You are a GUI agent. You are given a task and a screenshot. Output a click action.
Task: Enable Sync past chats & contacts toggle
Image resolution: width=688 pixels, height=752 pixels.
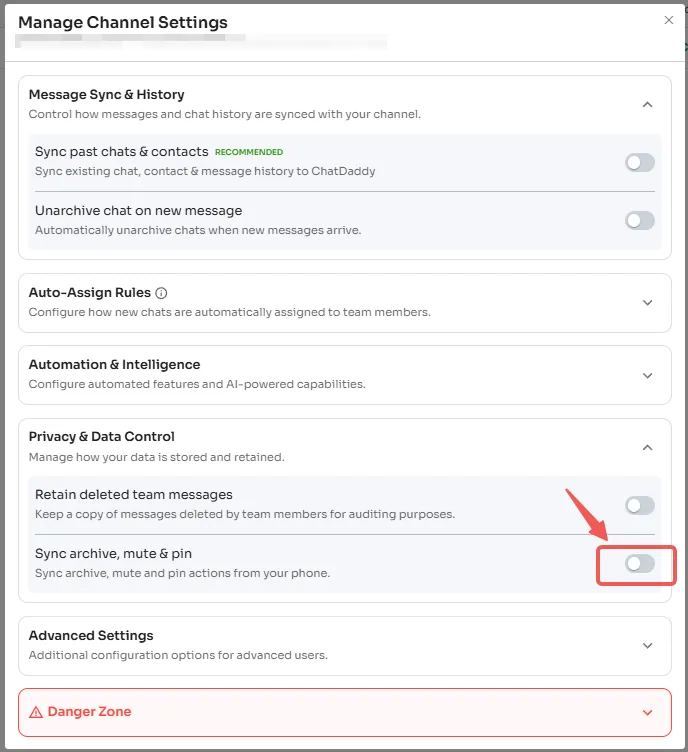[x=640, y=163]
